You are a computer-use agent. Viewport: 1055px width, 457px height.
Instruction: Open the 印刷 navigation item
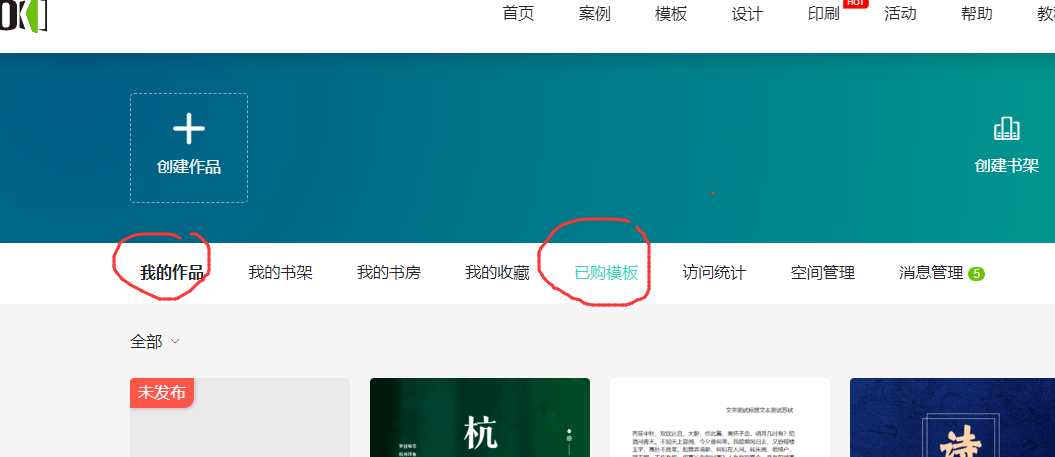coord(823,14)
